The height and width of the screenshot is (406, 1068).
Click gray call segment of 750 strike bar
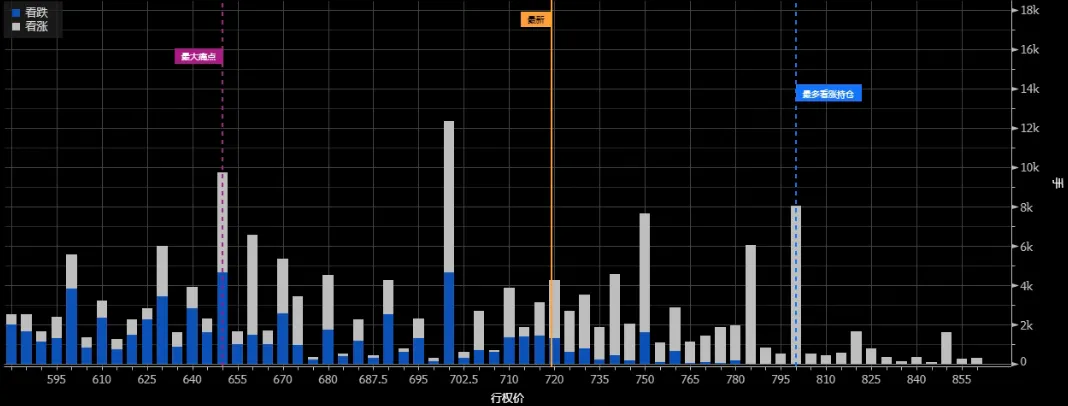644,273
